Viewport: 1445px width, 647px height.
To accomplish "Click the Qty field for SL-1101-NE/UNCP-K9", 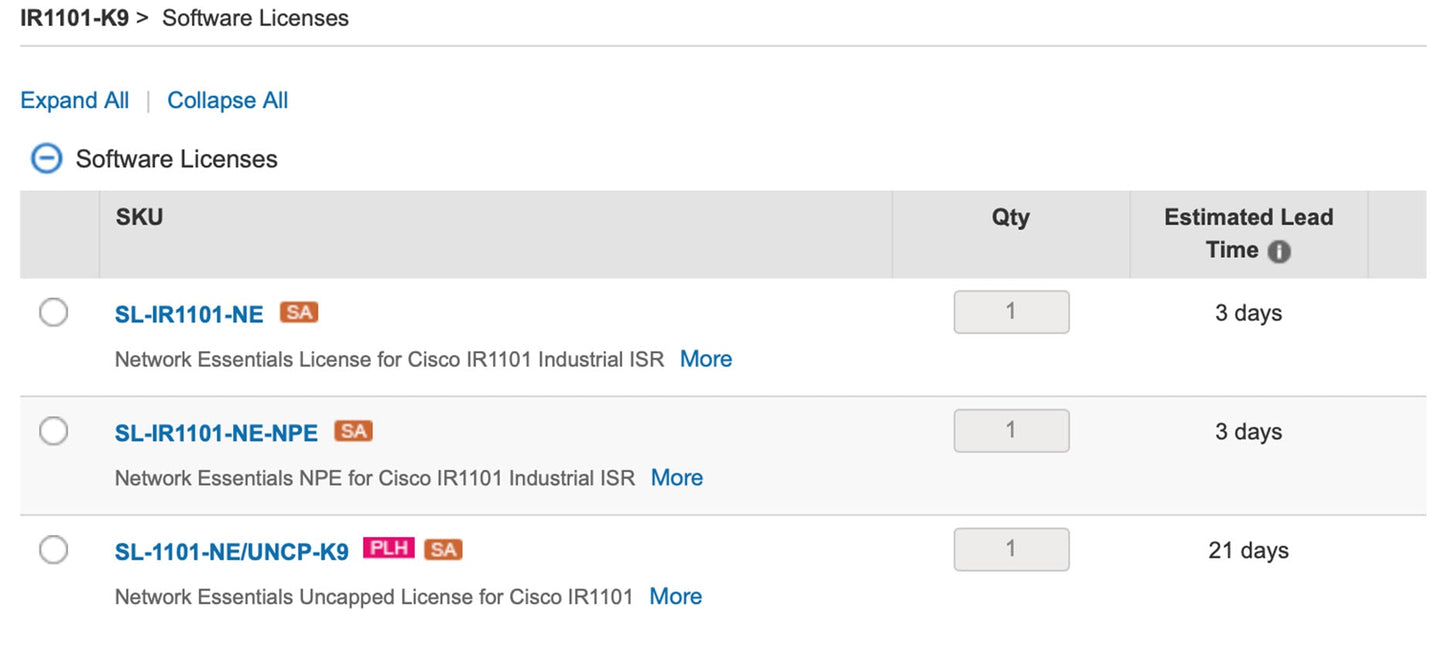I will click(x=1011, y=548).
